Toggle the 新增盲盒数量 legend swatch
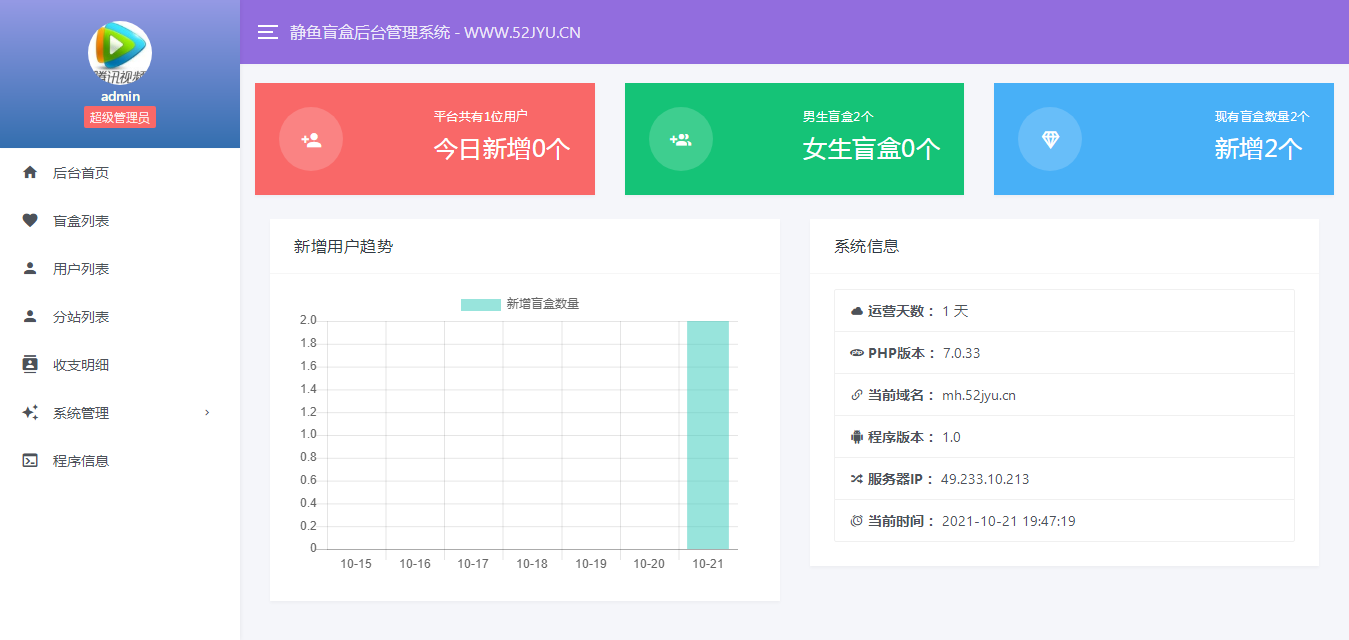Screen dimensions: 1349x640 (x=480, y=304)
